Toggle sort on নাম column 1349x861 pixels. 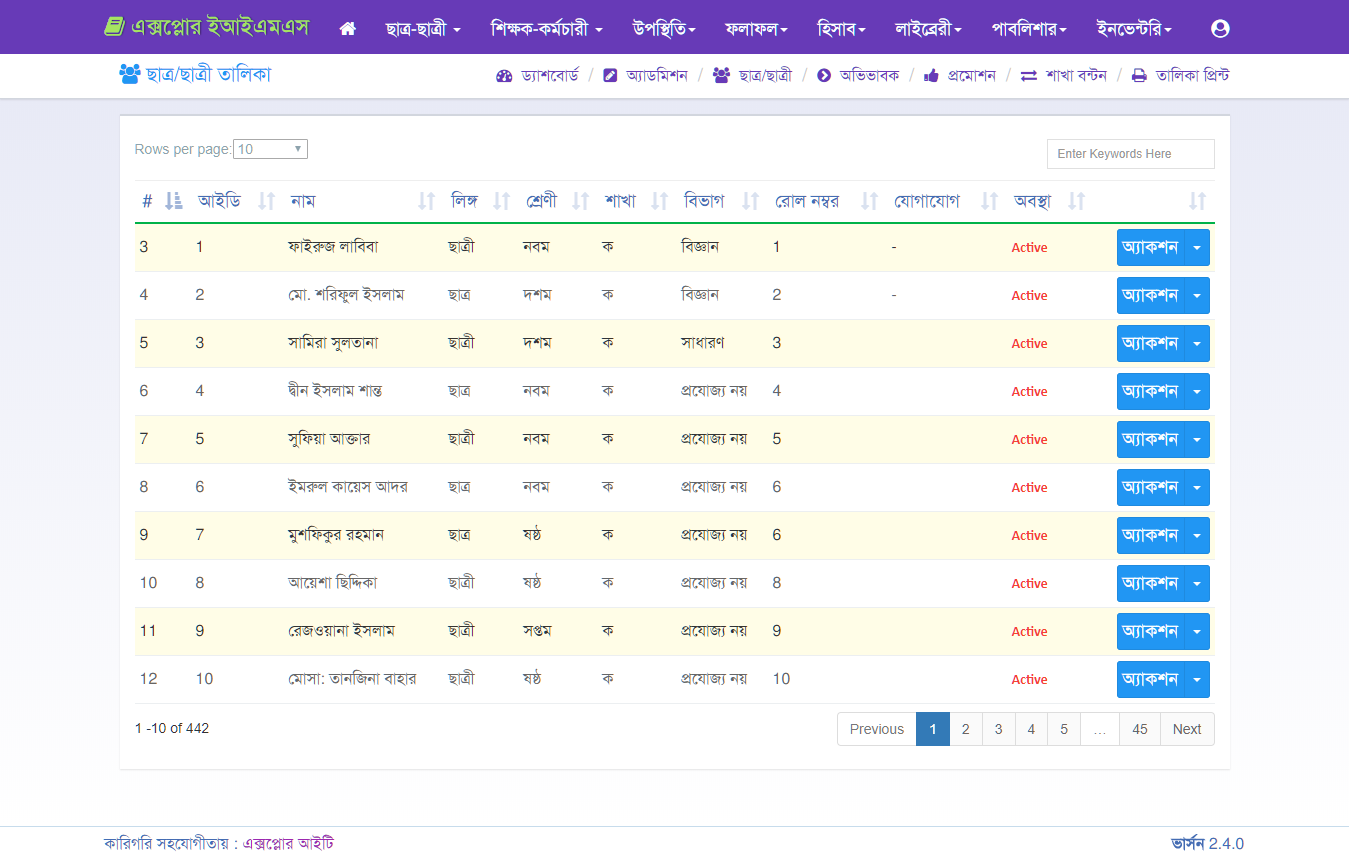(426, 201)
